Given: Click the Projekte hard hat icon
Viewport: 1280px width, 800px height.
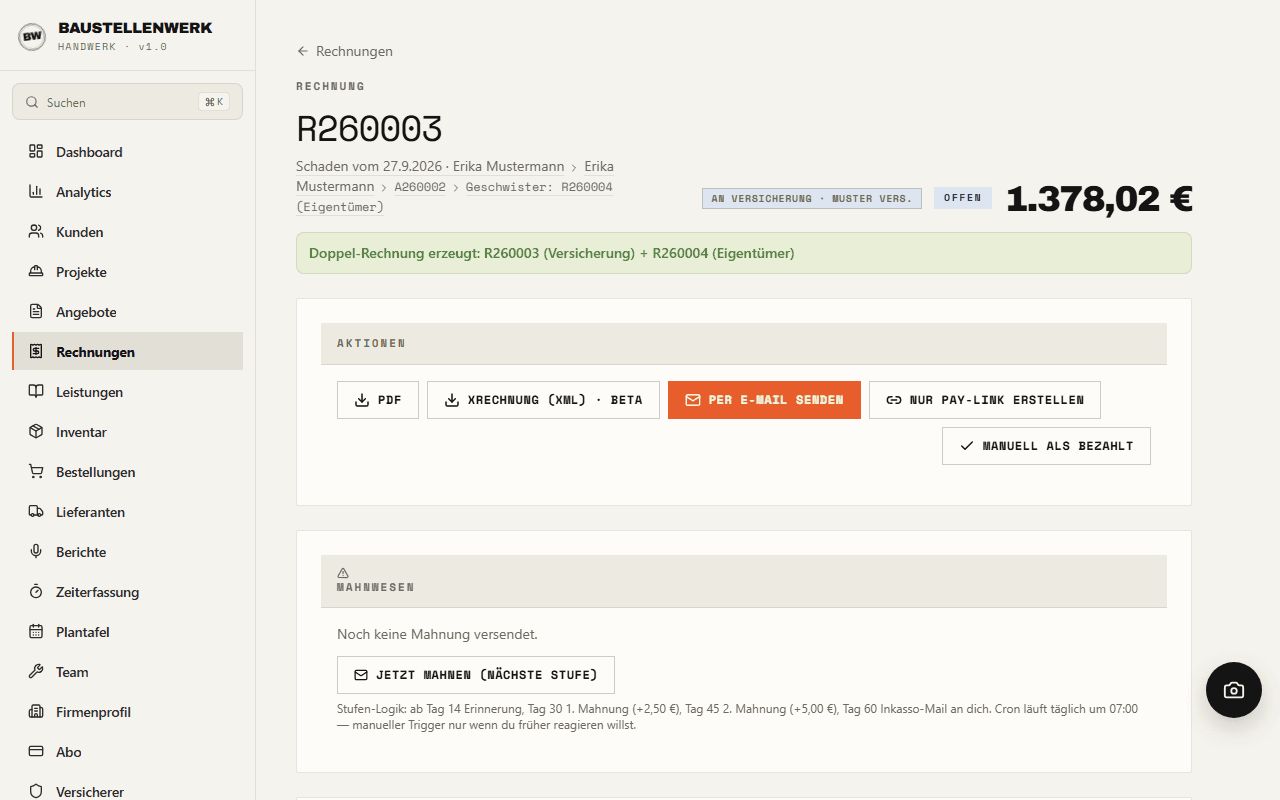Looking at the screenshot, I should (x=36, y=272).
